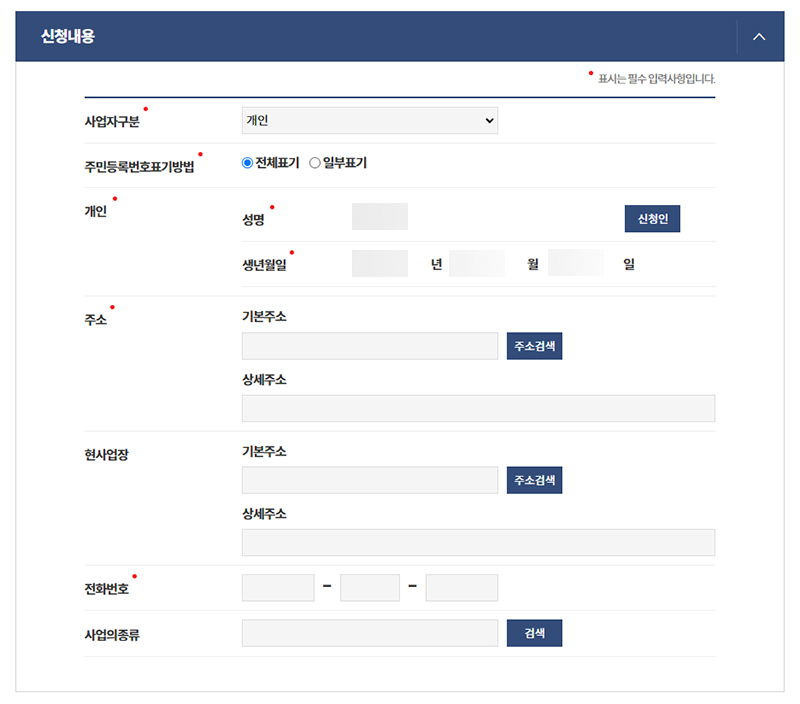Click the 사업의종류 input field
Viewport: 800px width, 704px height.
point(369,632)
